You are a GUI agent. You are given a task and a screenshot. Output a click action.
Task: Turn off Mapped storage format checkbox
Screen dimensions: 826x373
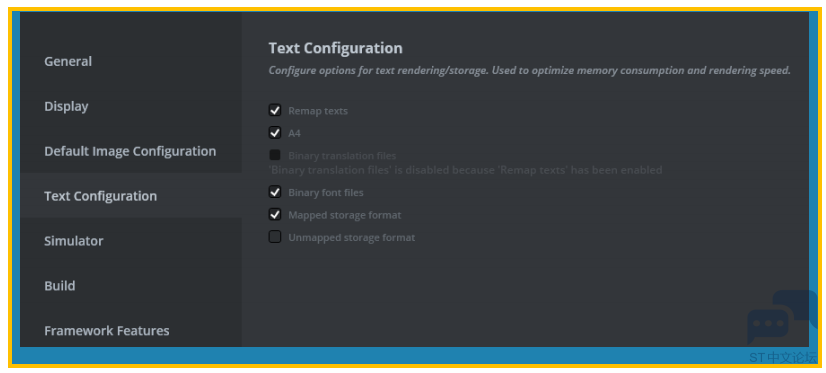tap(275, 214)
